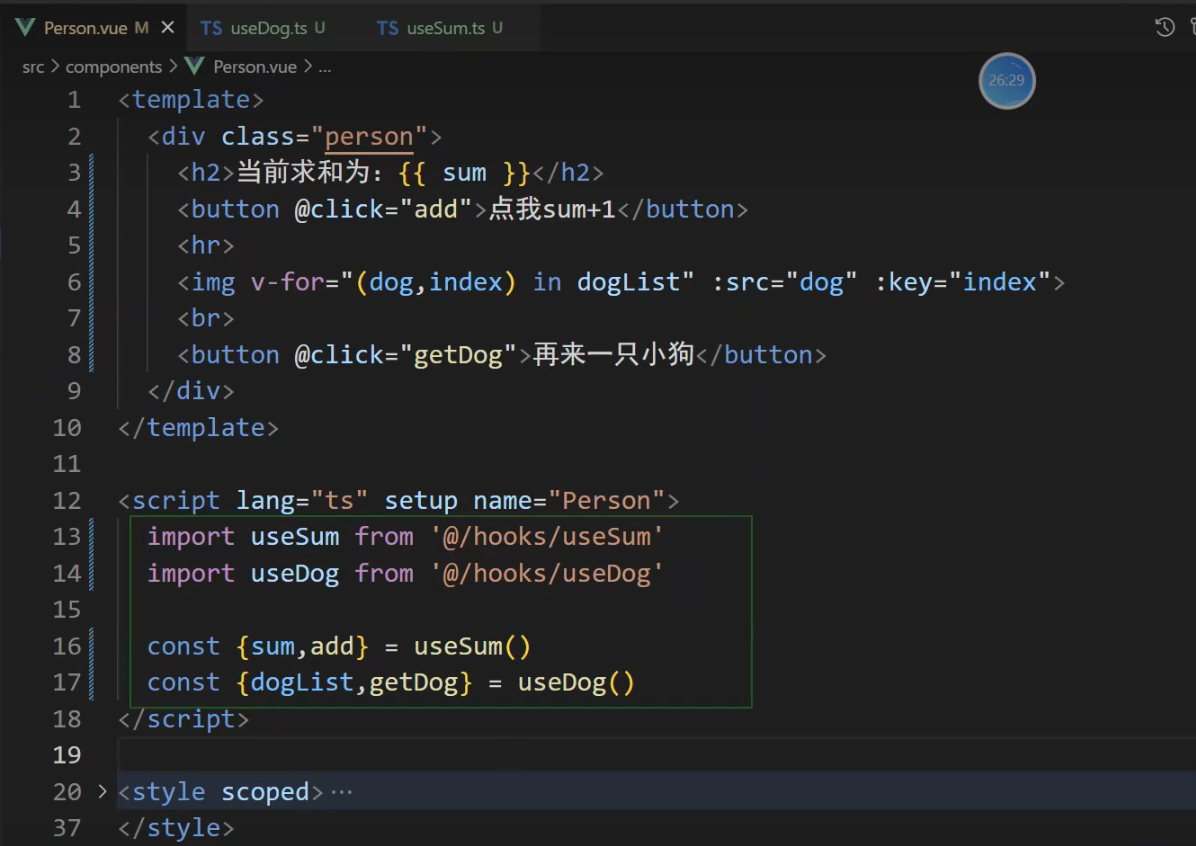Click the closing style tag

click(x=176, y=828)
